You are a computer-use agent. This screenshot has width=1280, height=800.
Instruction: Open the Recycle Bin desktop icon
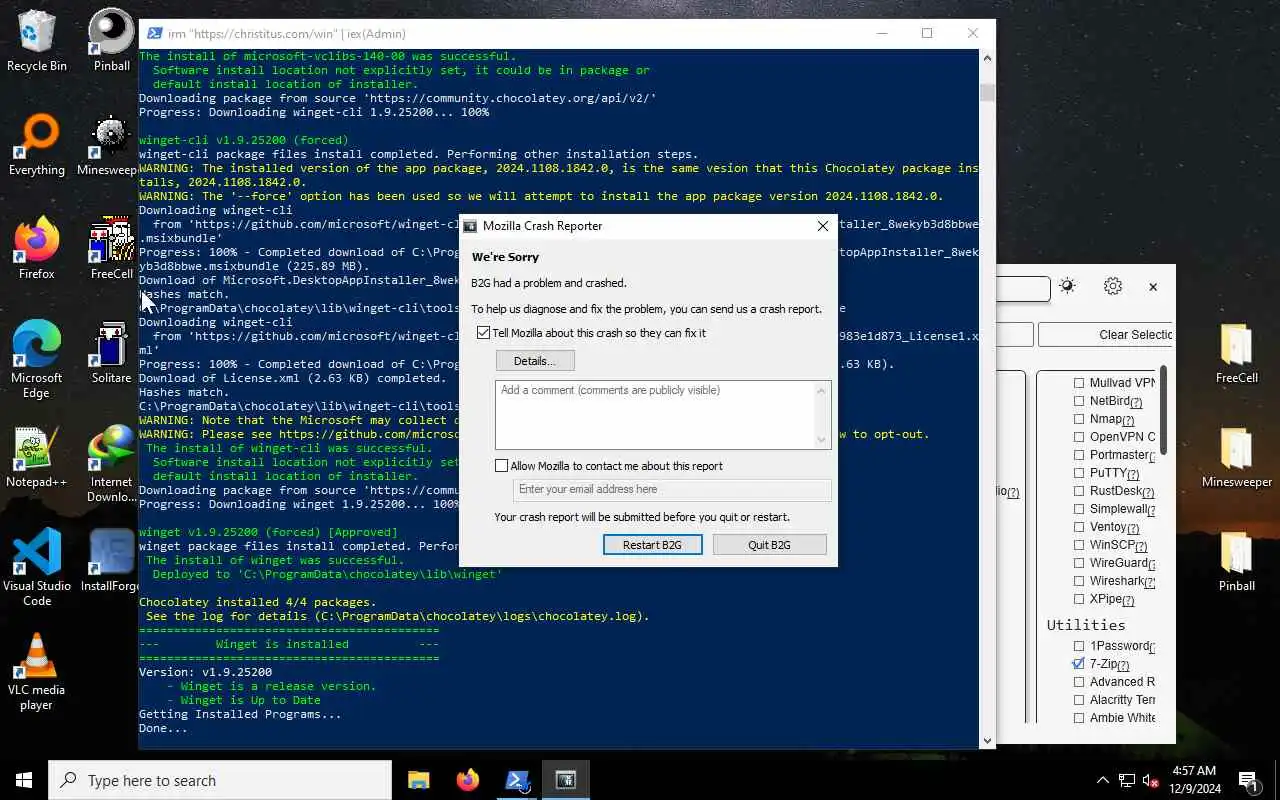click(x=37, y=40)
